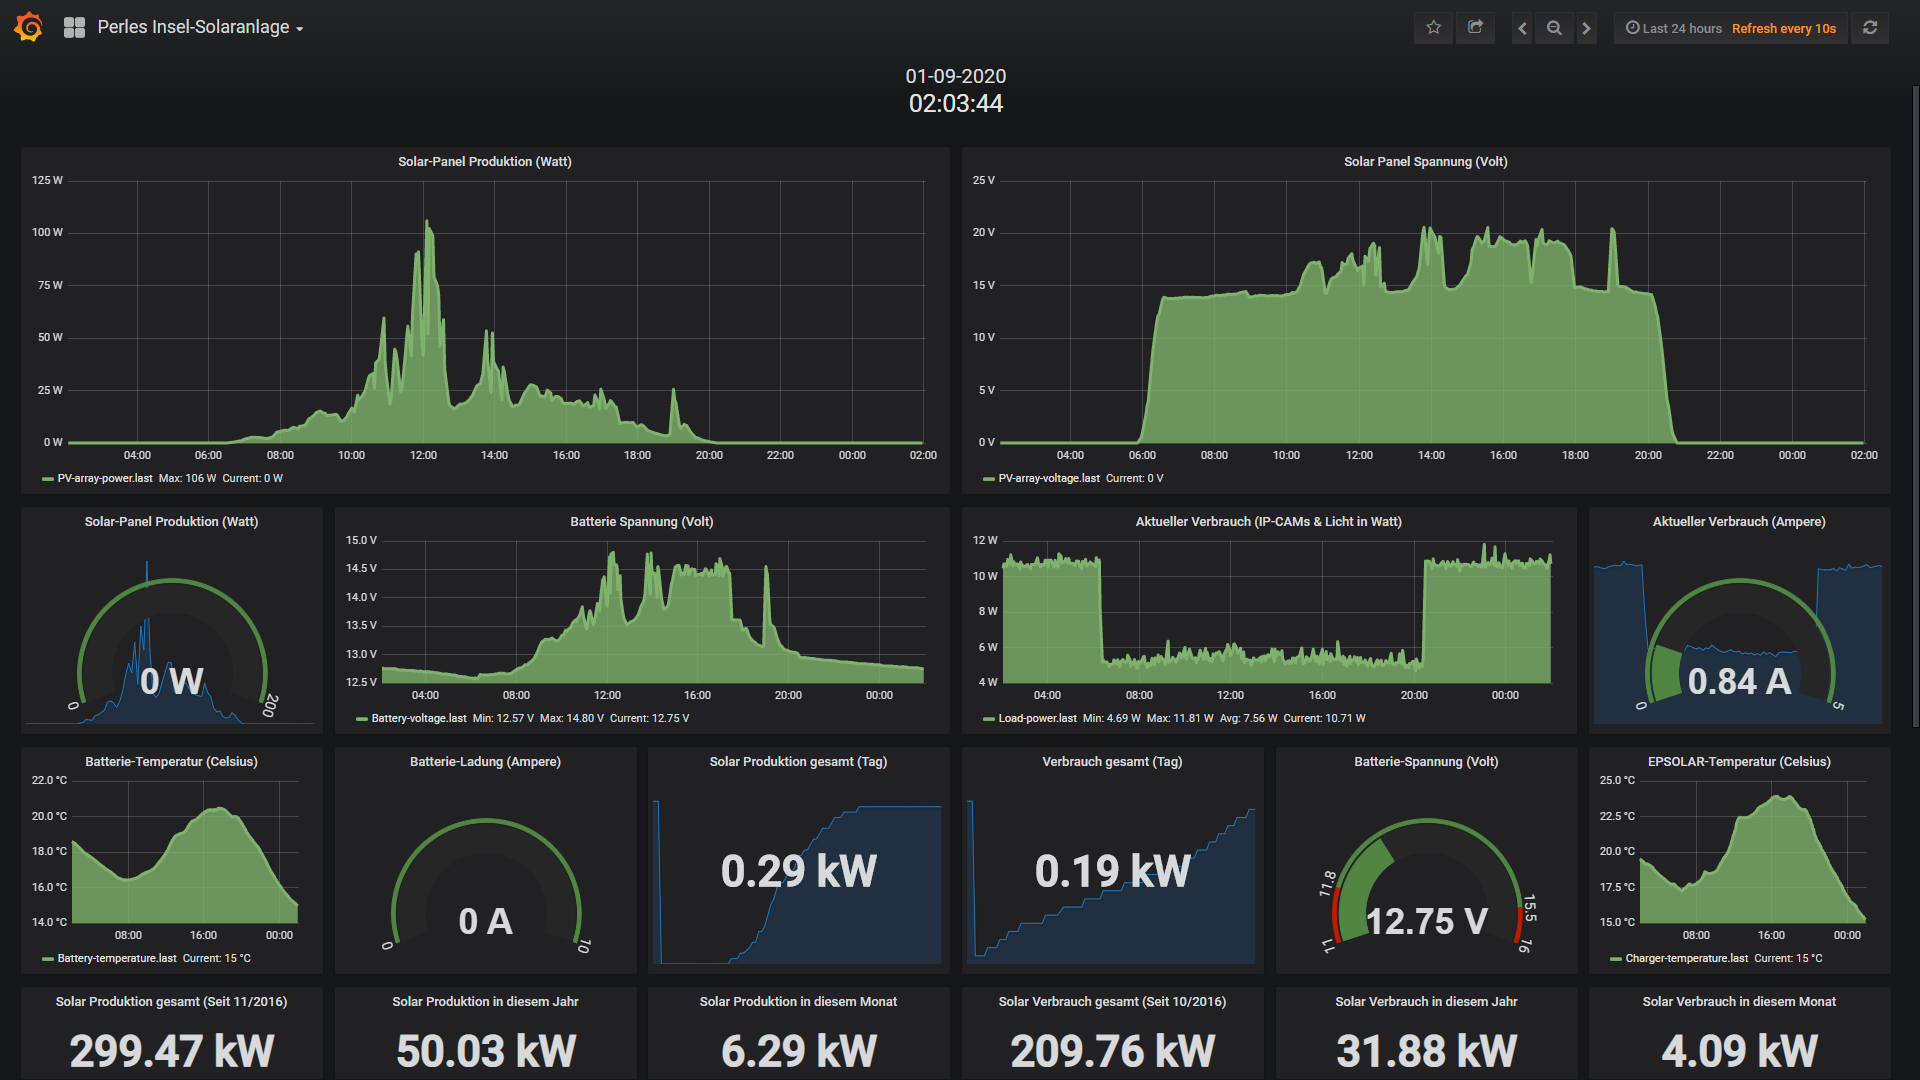
Task: Zoom out the time range
Action: [1554, 28]
